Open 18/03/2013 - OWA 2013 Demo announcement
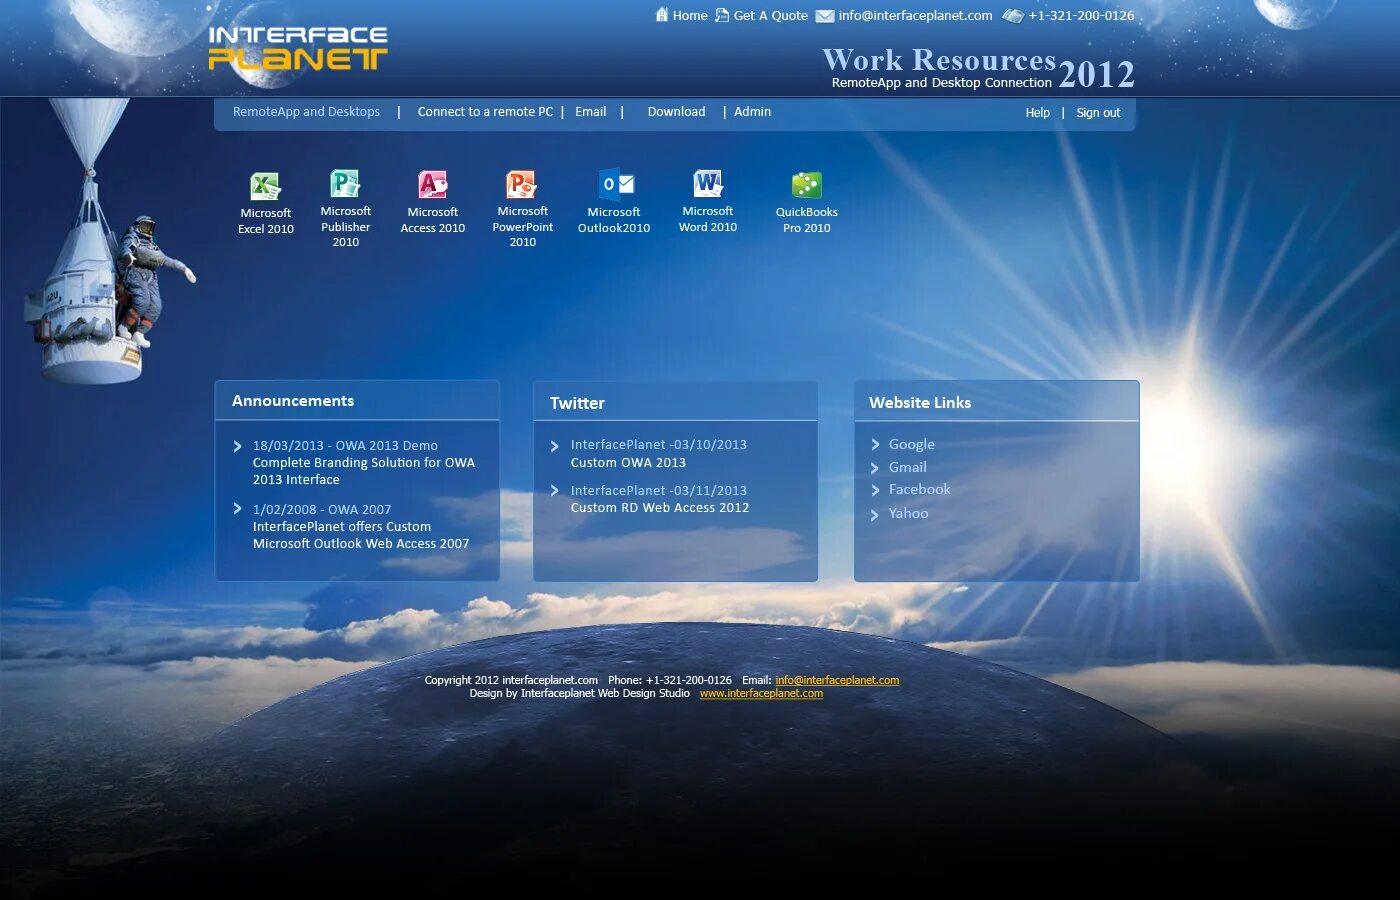 coord(345,446)
